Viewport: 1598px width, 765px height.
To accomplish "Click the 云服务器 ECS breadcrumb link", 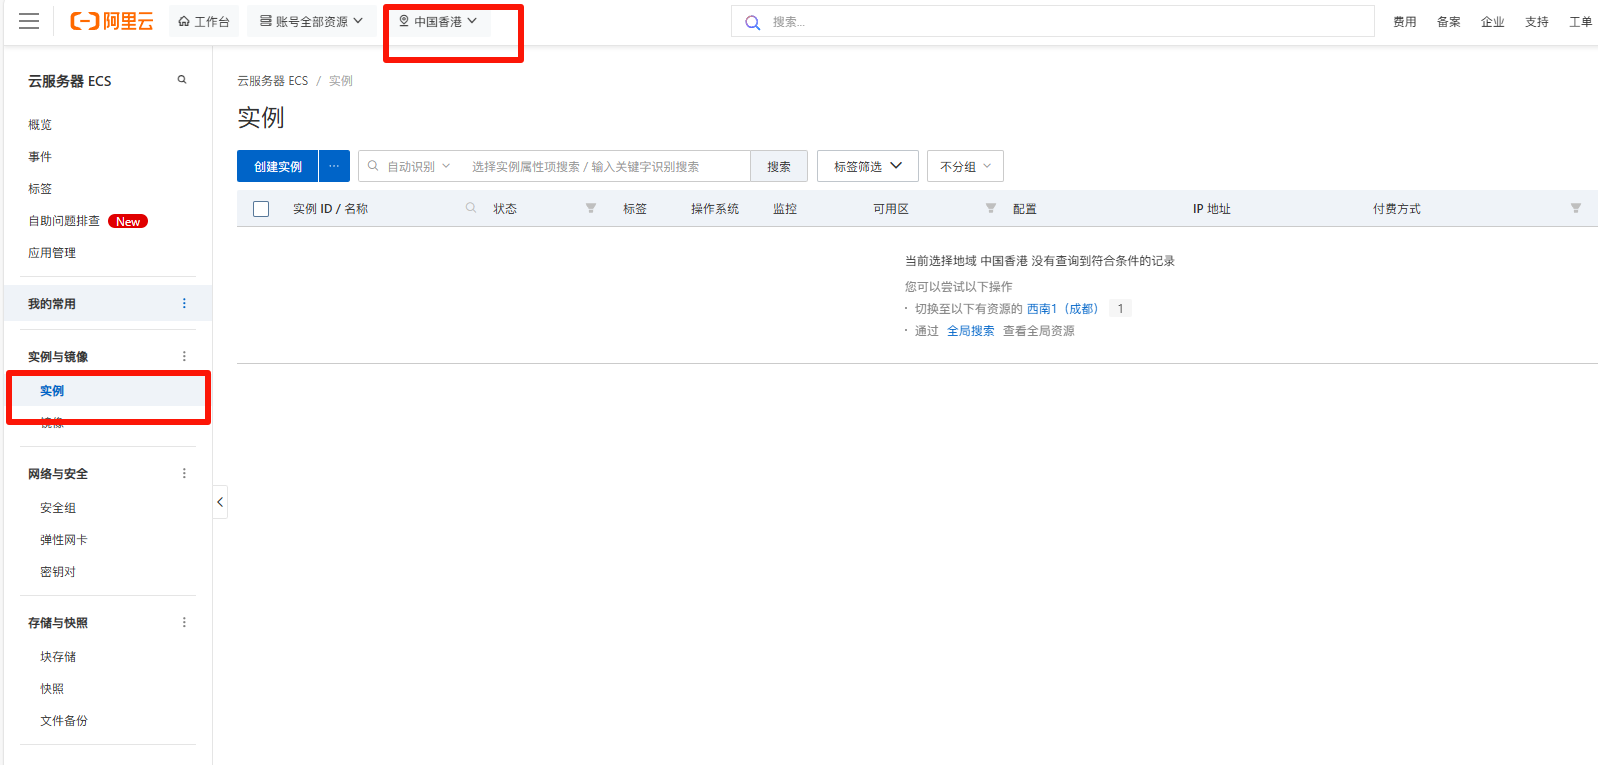I will pos(273,81).
